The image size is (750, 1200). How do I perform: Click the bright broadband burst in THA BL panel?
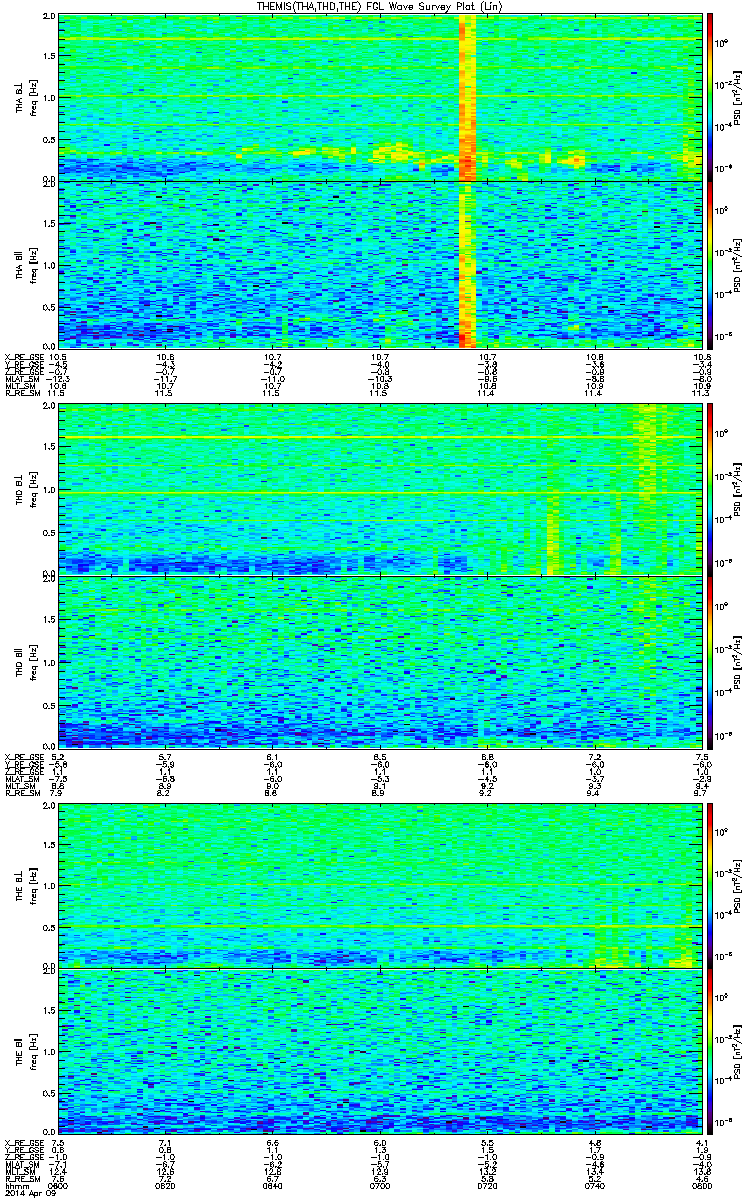point(466,97)
